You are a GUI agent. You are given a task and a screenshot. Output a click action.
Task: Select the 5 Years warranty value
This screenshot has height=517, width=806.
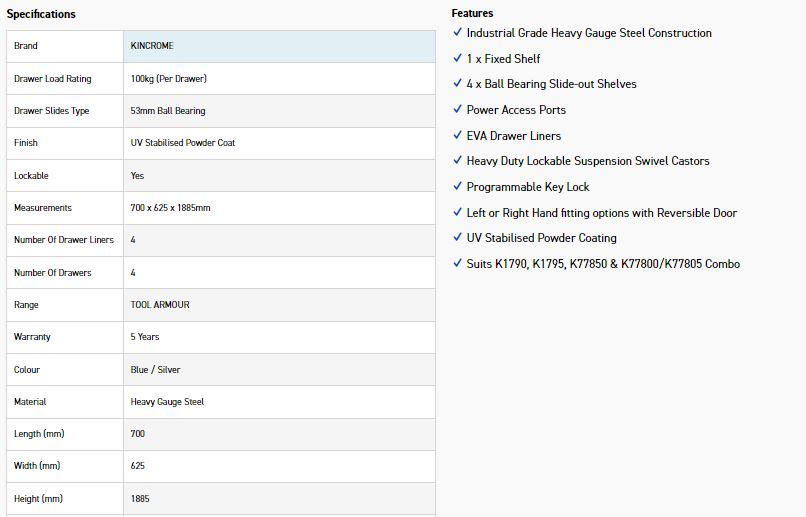[144, 337]
